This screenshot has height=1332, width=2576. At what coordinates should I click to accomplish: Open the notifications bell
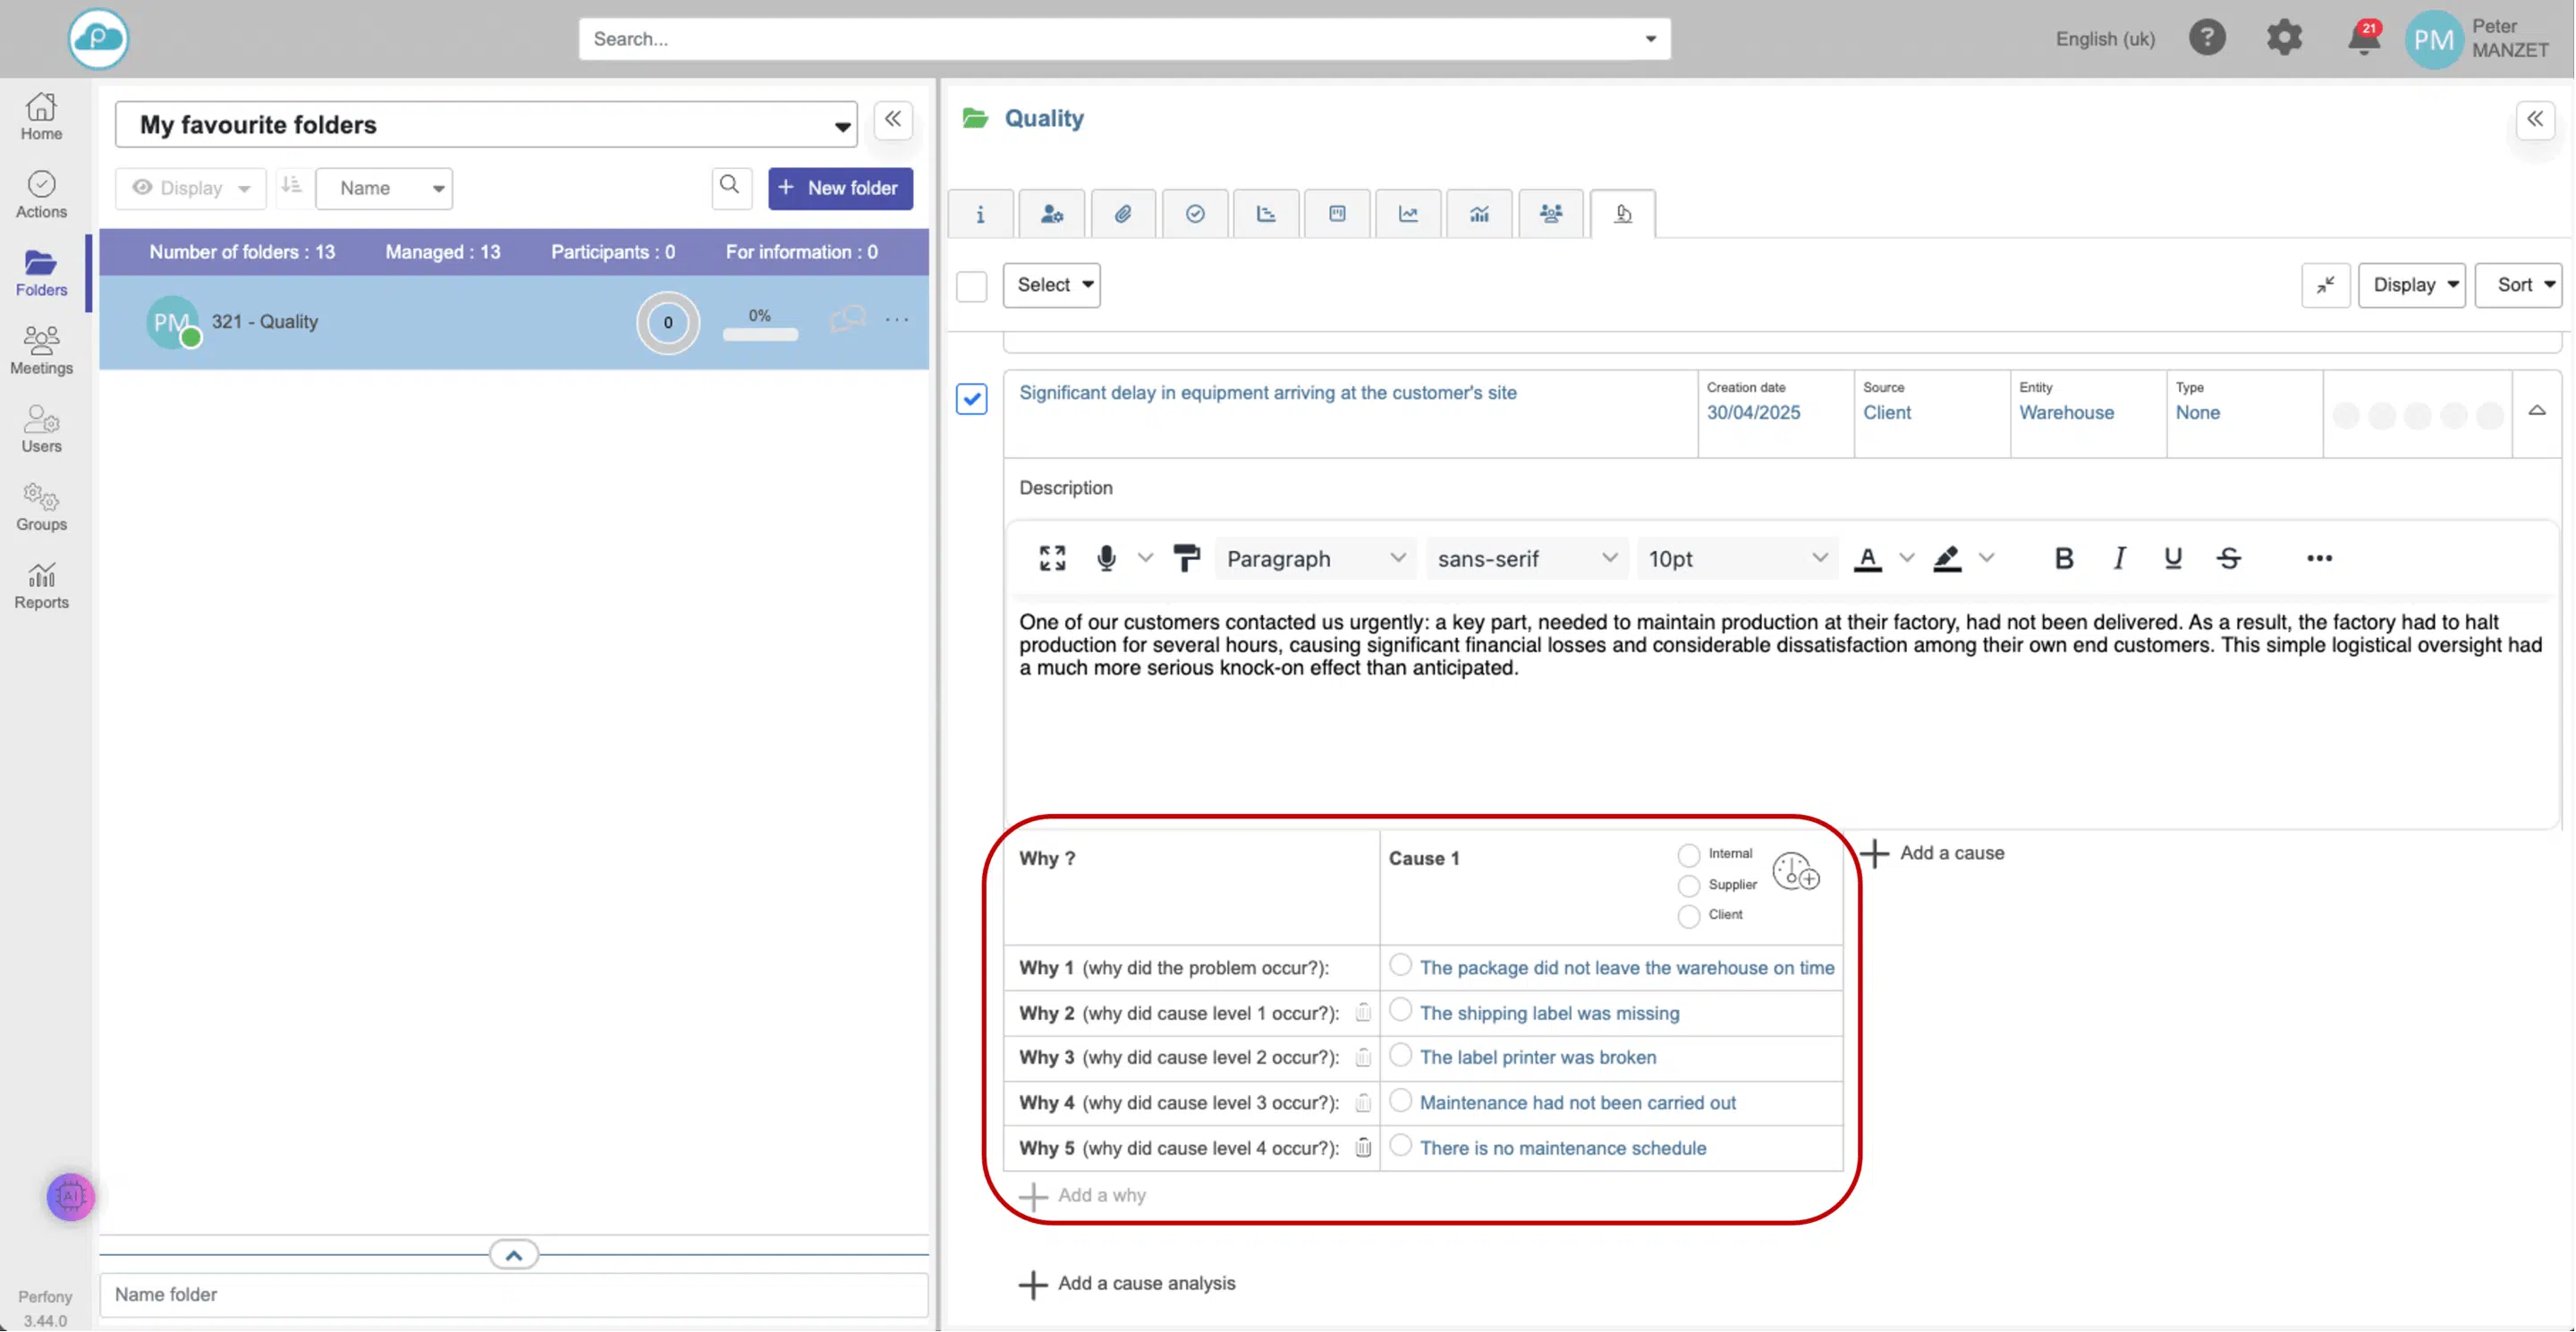click(2363, 40)
